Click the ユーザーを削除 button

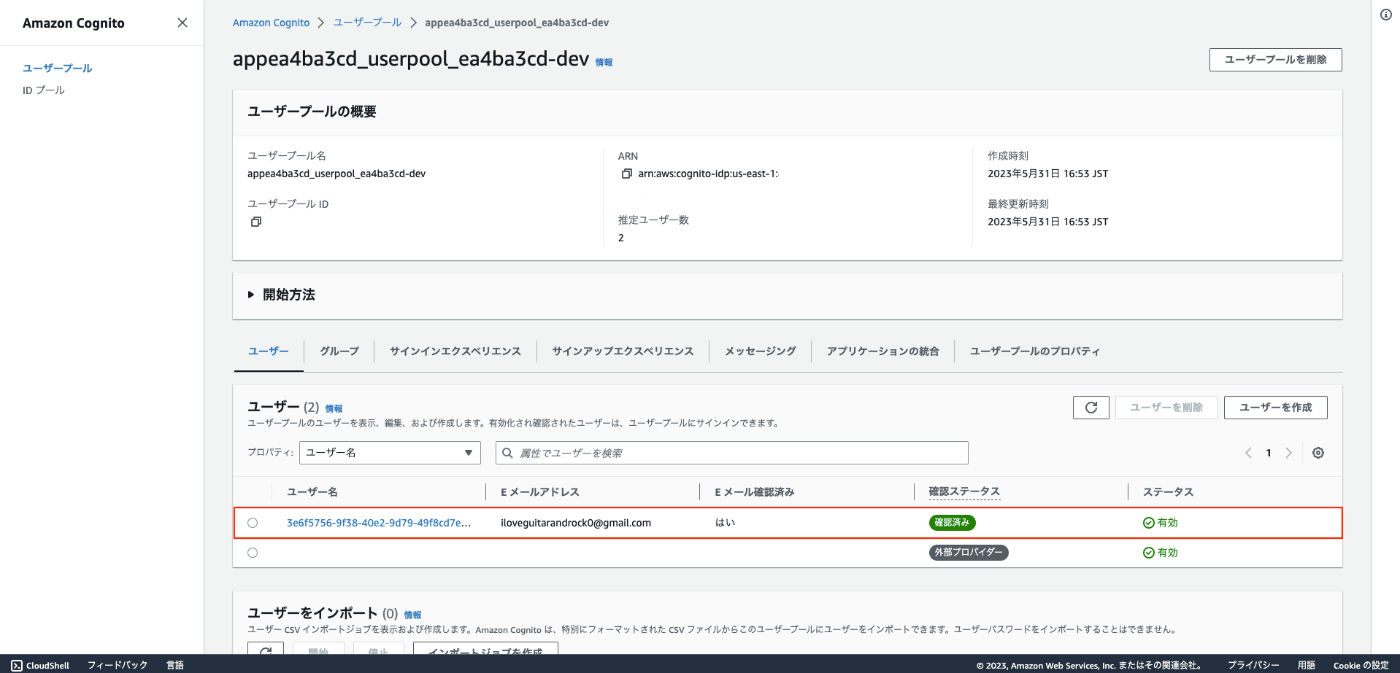click(1166, 407)
